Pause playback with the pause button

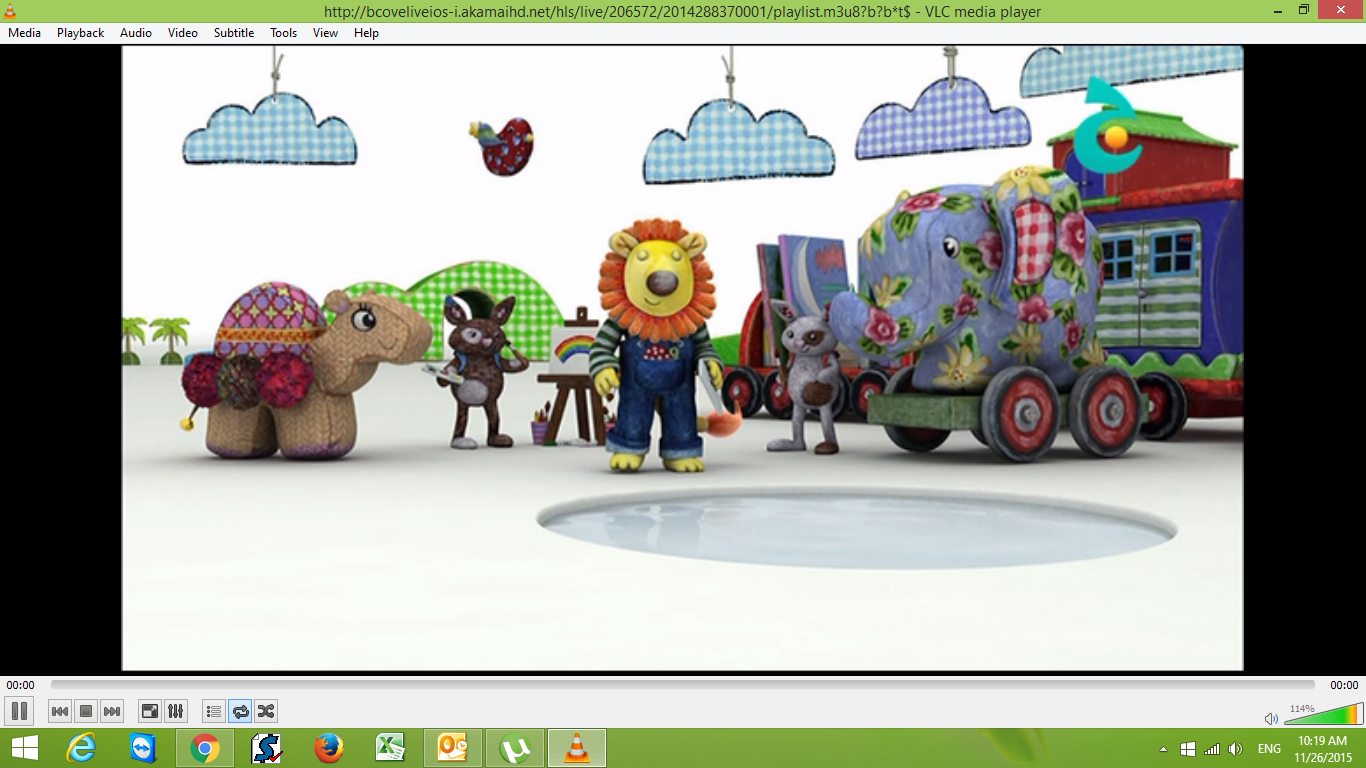(x=19, y=711)
